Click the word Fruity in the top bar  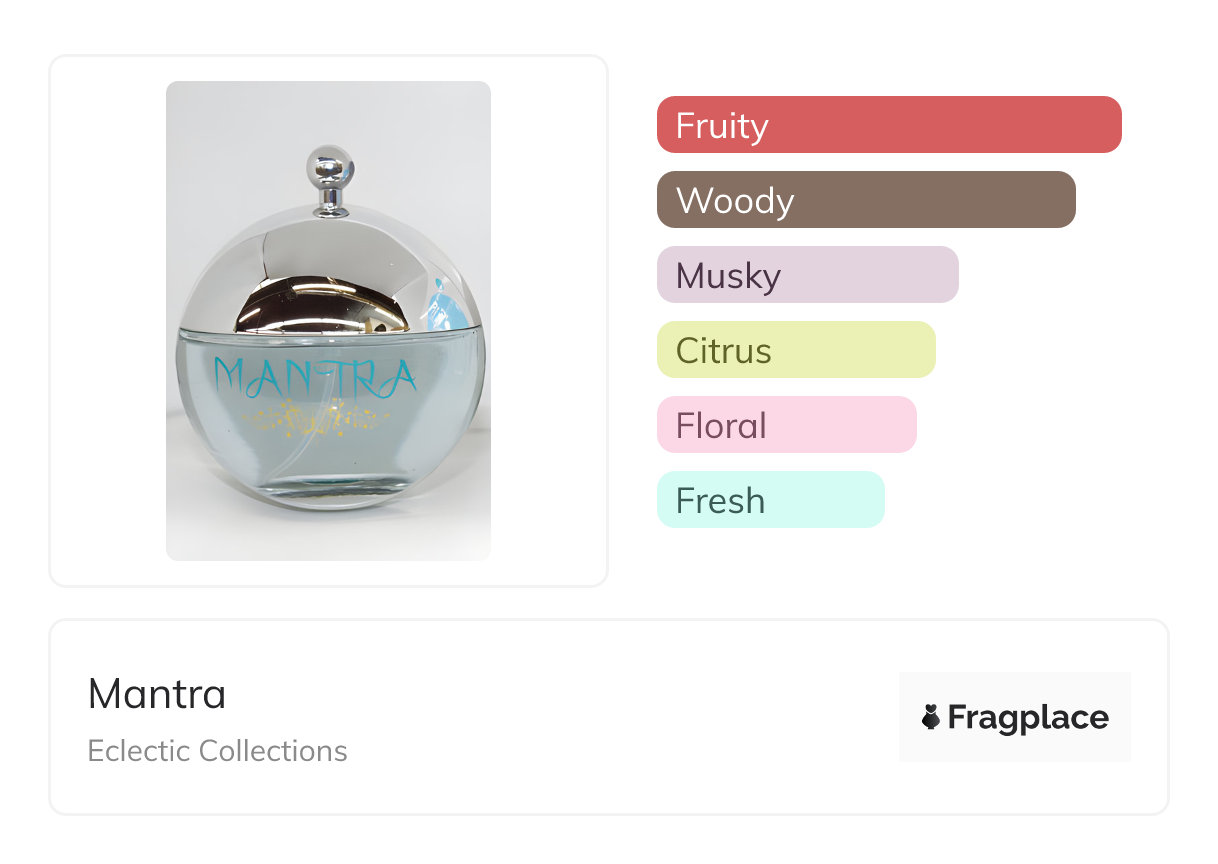click(722, 126)
